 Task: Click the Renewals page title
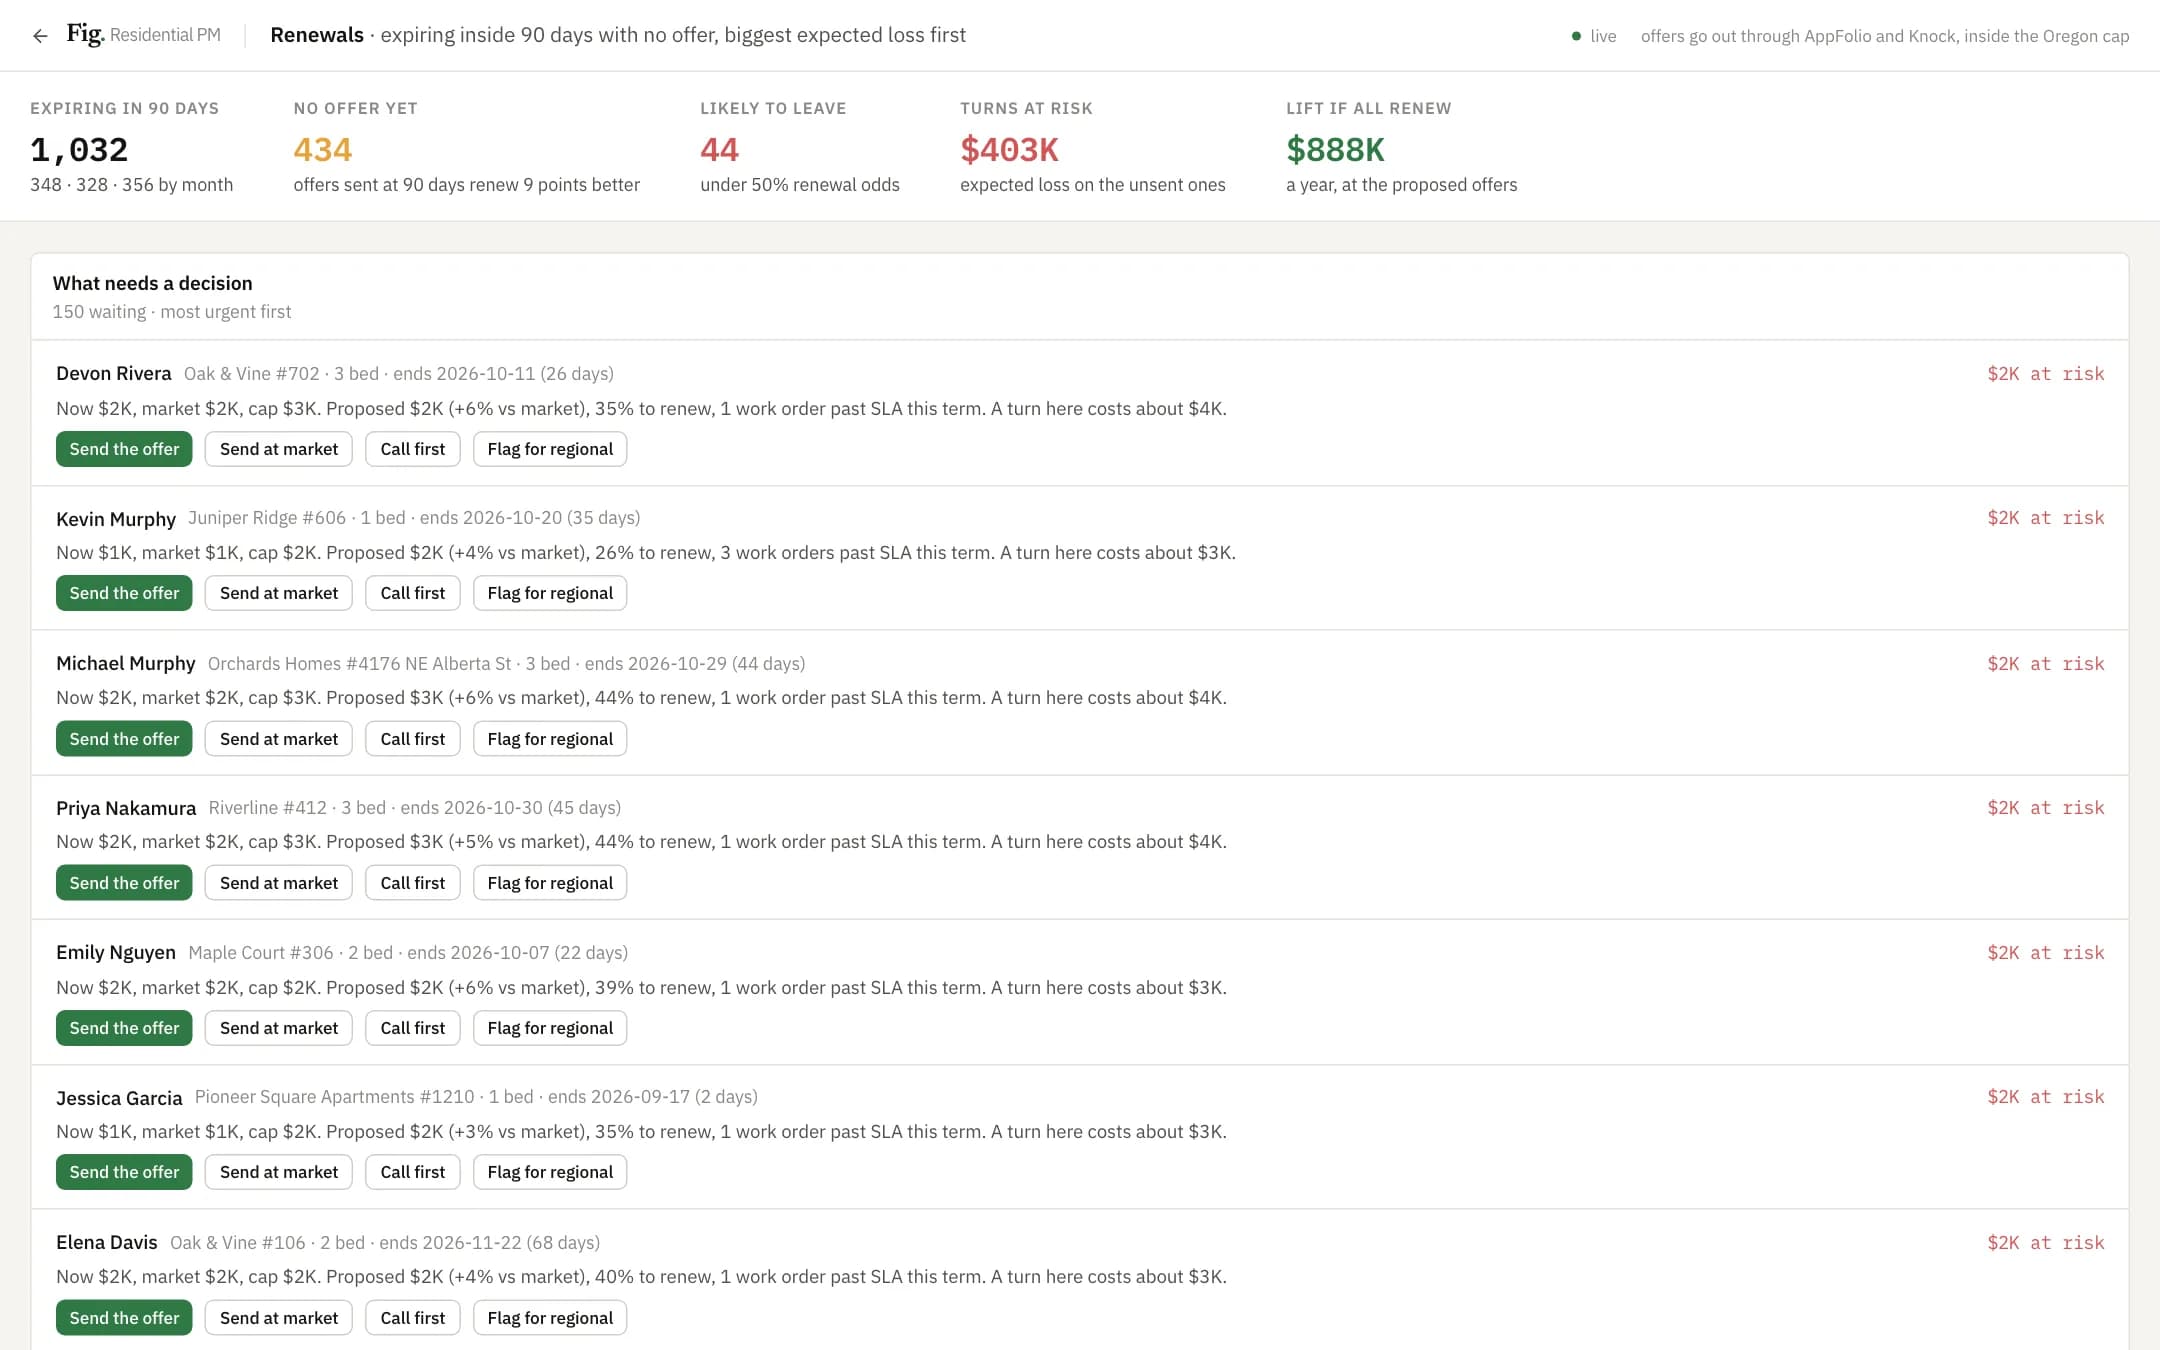coord(317,35)
